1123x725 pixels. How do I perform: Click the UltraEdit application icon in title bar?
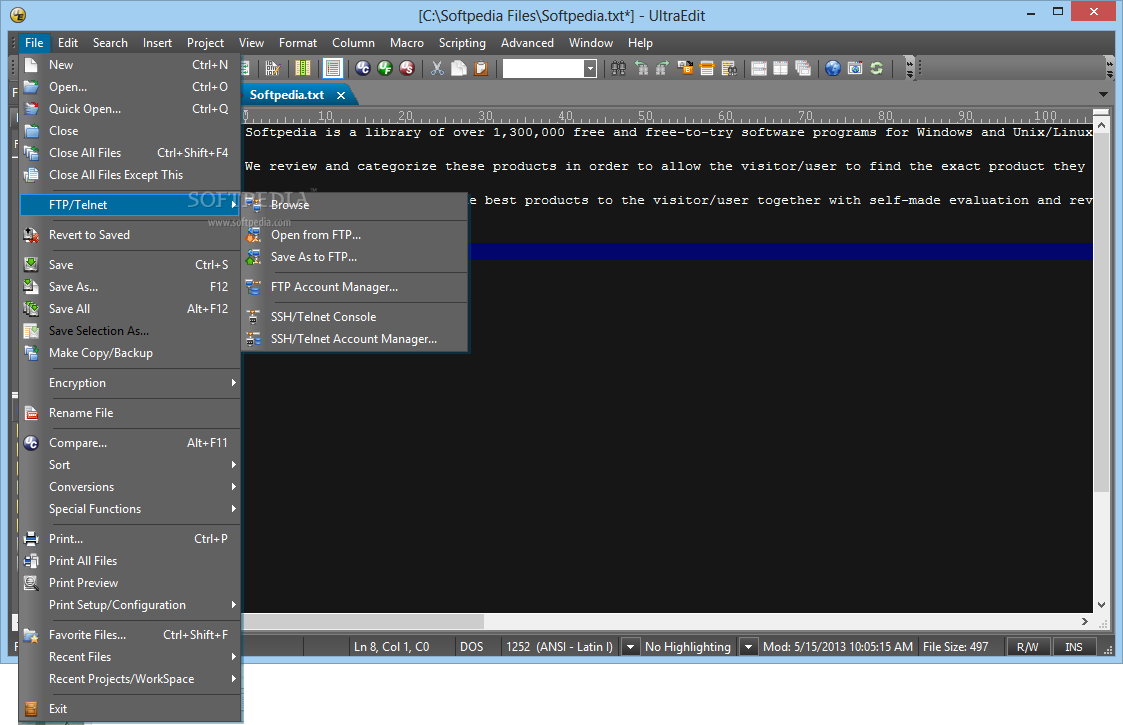pyautogui.click(x=18, y=15)
